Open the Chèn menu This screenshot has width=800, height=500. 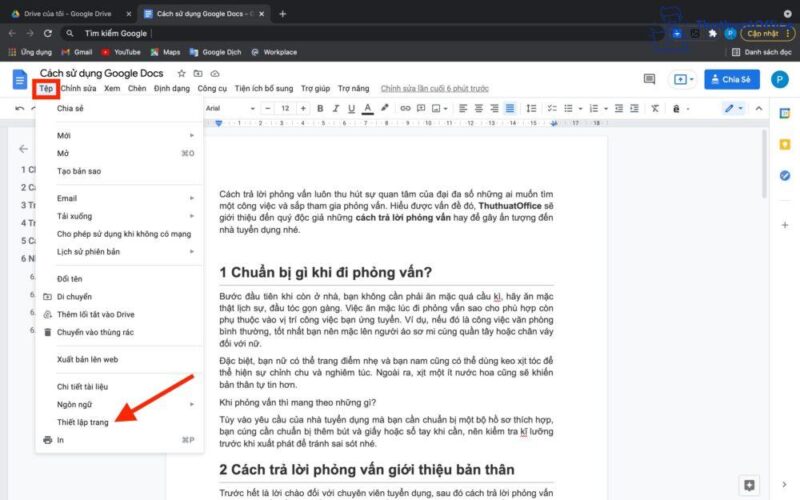click(x=137, y=88)
